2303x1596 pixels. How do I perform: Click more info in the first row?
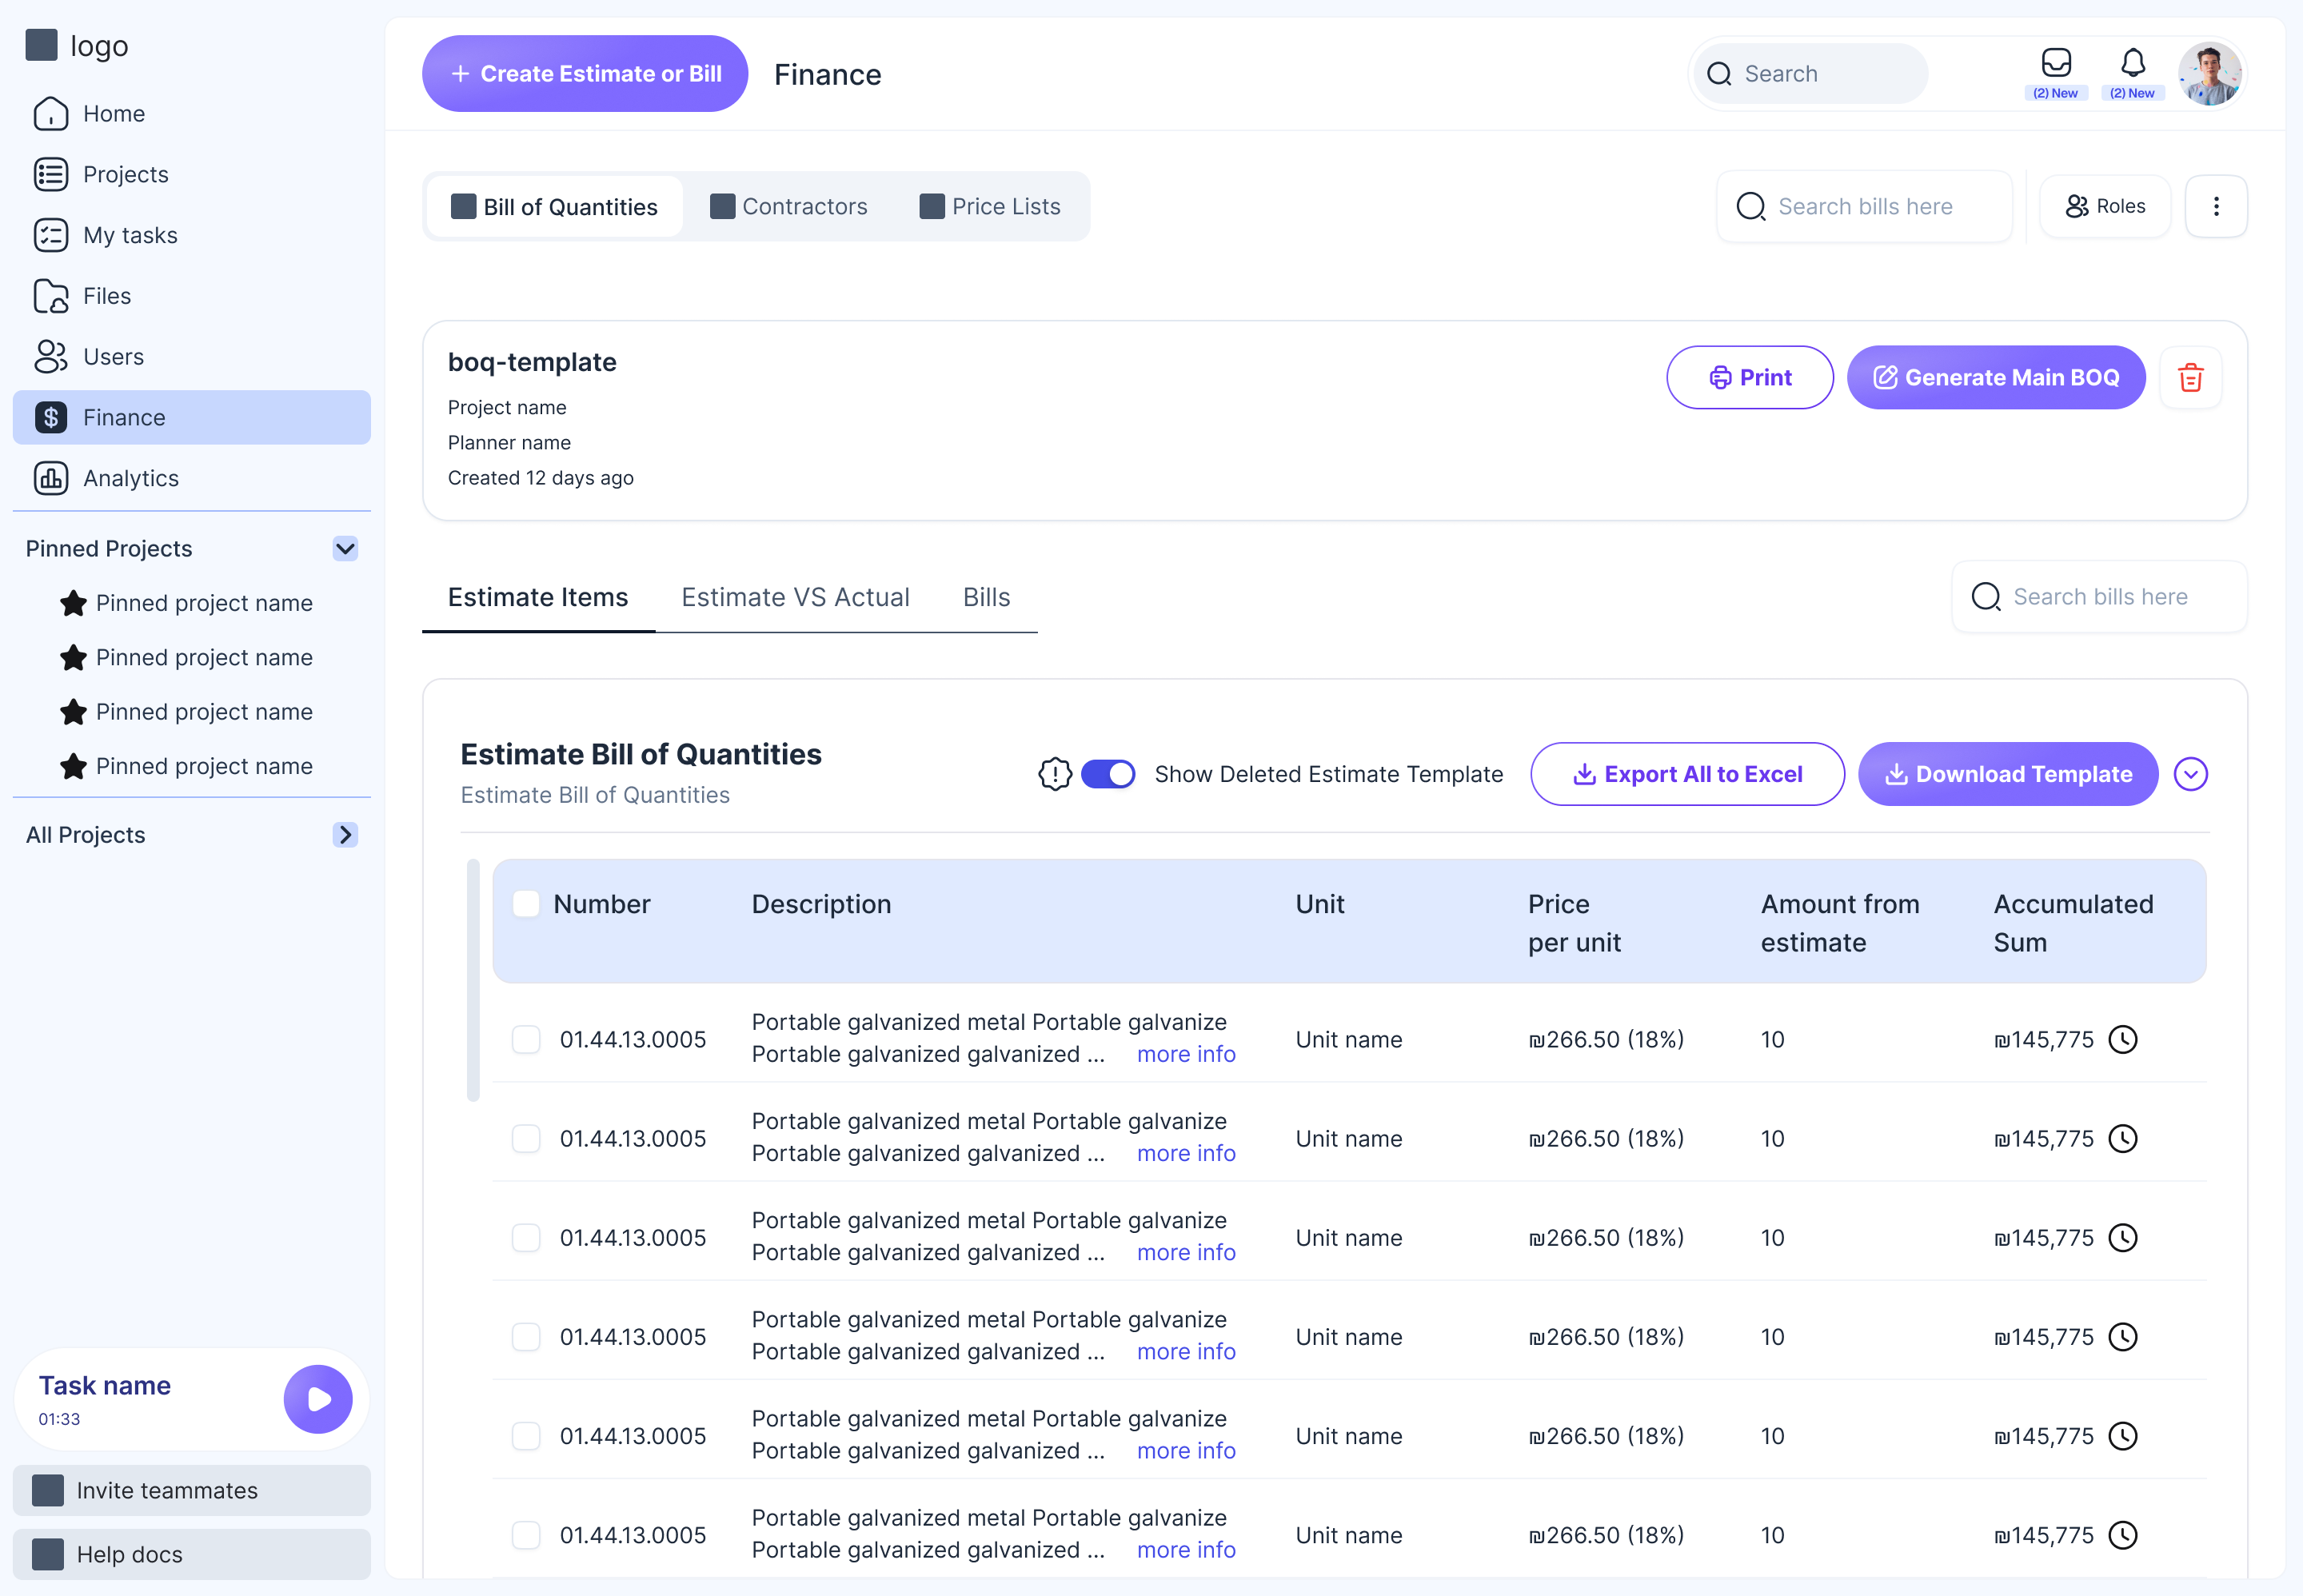pos(1186,1055)
